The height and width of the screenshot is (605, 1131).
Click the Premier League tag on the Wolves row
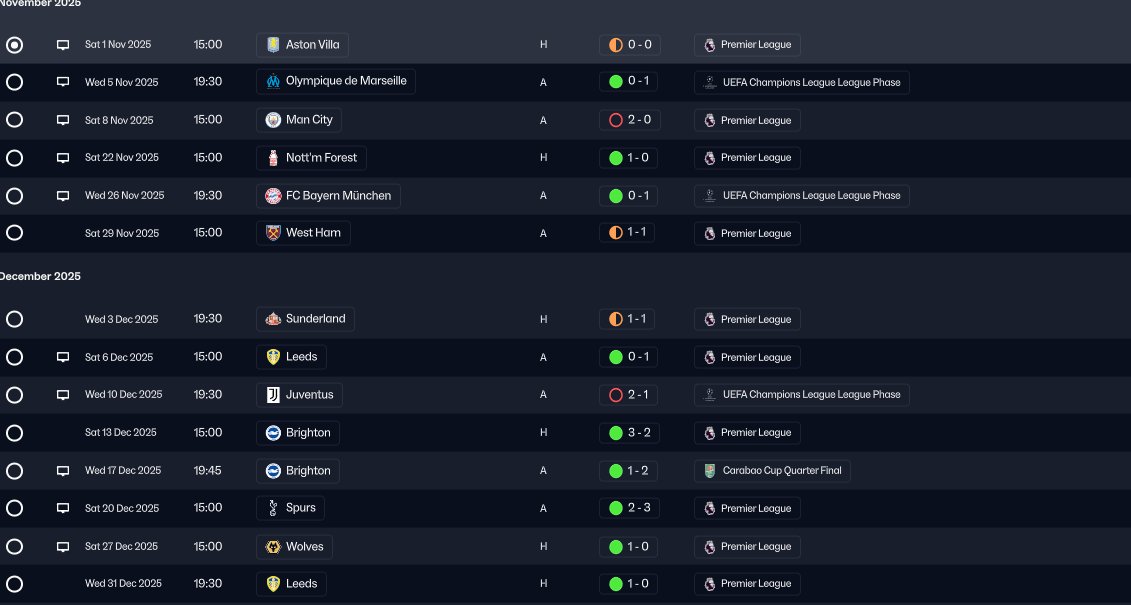click(x=747, y=547)
